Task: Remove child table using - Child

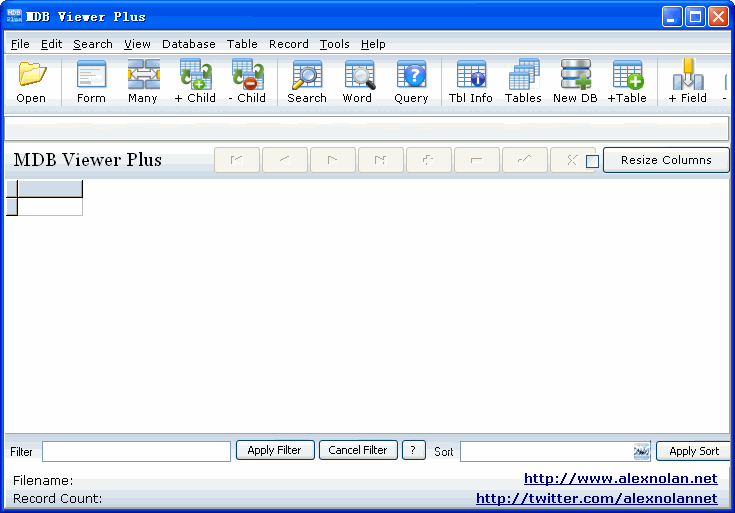Action: coord(247,81)
